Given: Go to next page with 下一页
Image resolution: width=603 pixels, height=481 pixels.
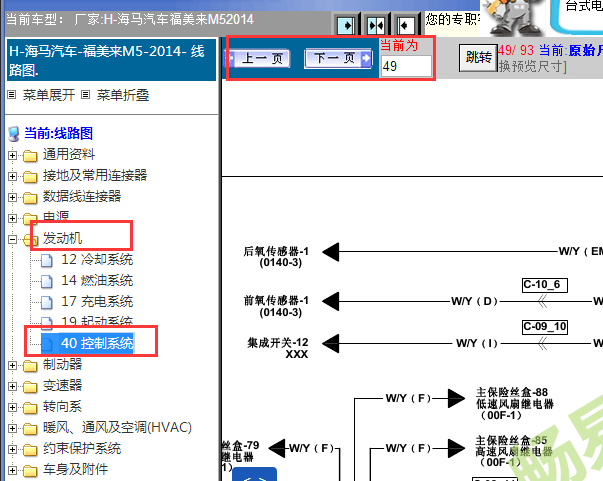Looking at the screenshot, I should (x=338, y=59).
